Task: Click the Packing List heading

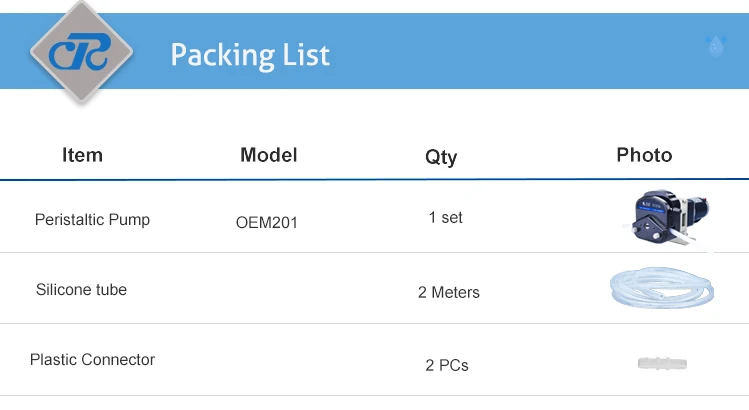Action: pyautogui.click(x=250, y=54)
